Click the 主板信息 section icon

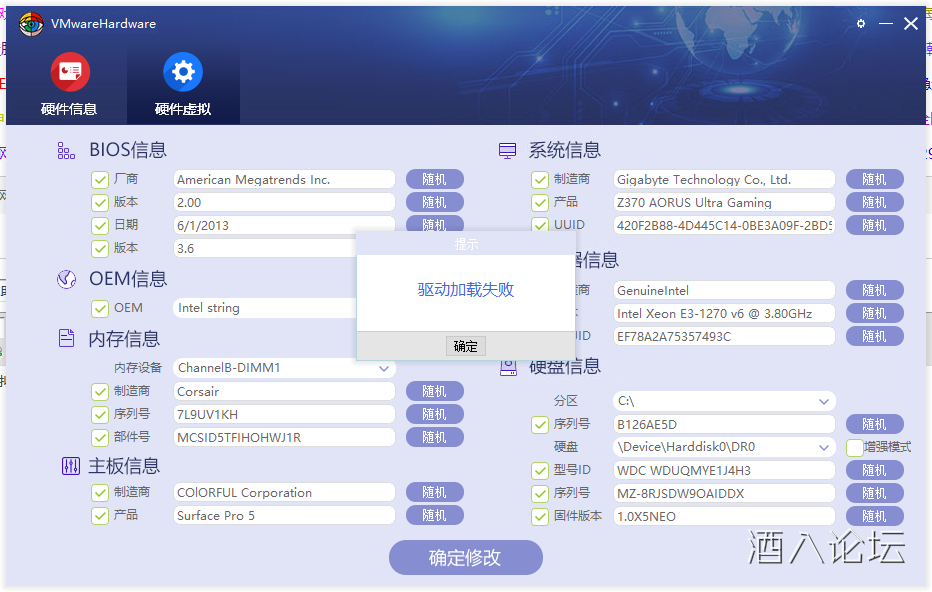point(70,466)
